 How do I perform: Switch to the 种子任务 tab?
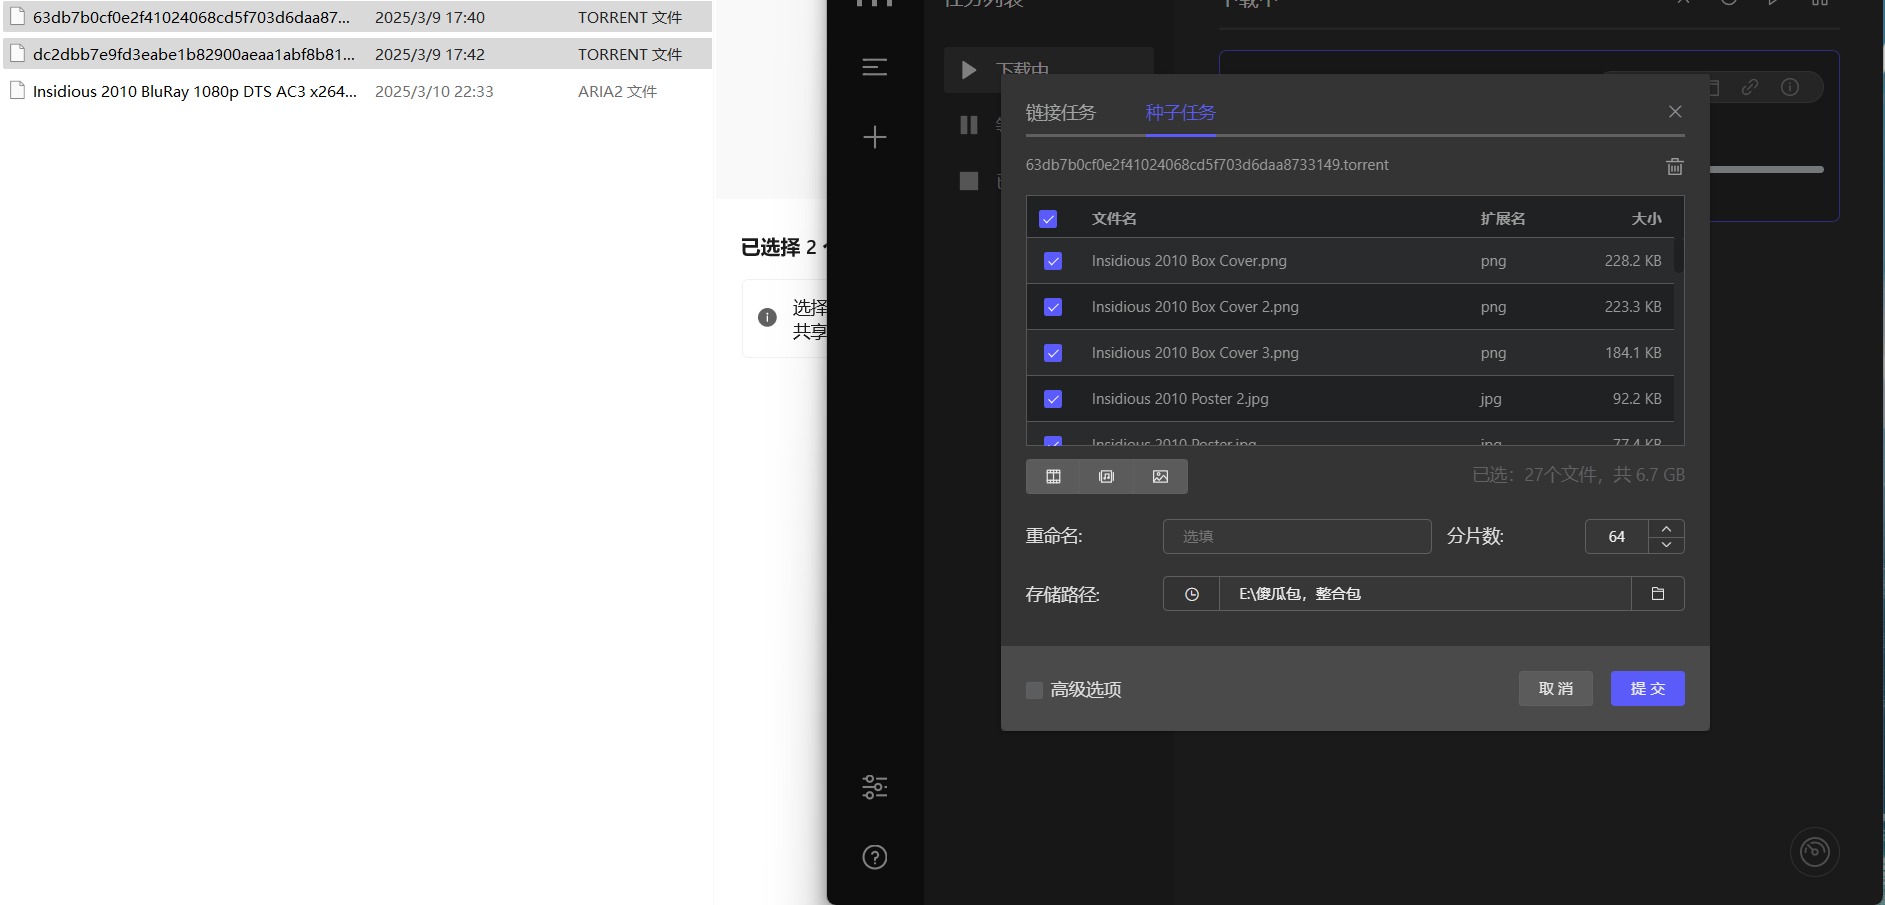pos(1181,113)
